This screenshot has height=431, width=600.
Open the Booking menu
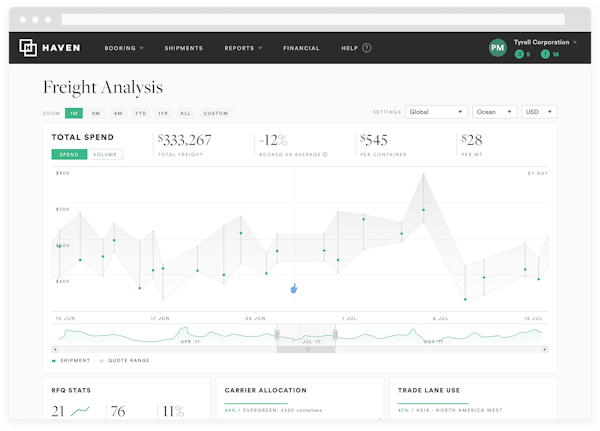tap(124, 48)
